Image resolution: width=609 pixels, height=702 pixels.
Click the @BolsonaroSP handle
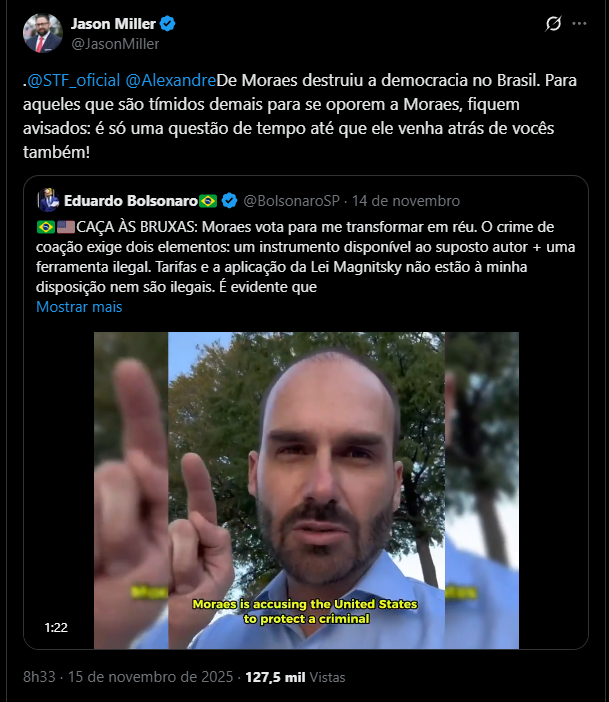pos(292,201)
